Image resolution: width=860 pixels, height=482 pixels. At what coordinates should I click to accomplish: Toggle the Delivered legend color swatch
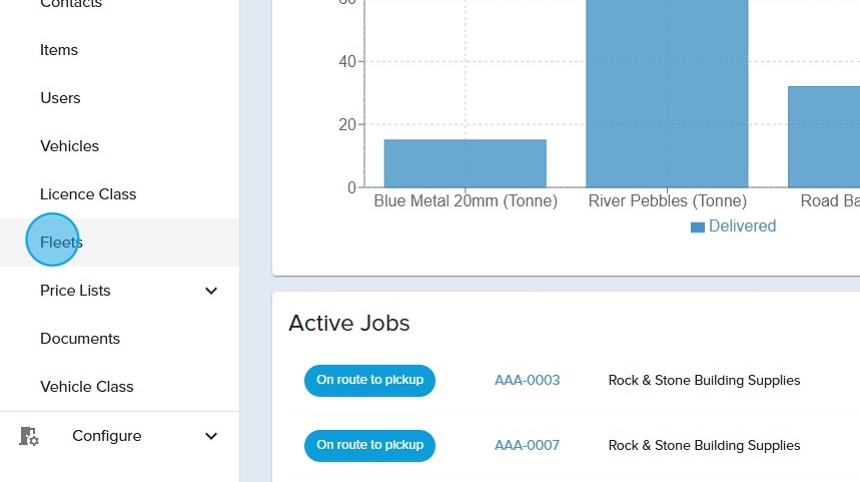(x=697, y=227)
